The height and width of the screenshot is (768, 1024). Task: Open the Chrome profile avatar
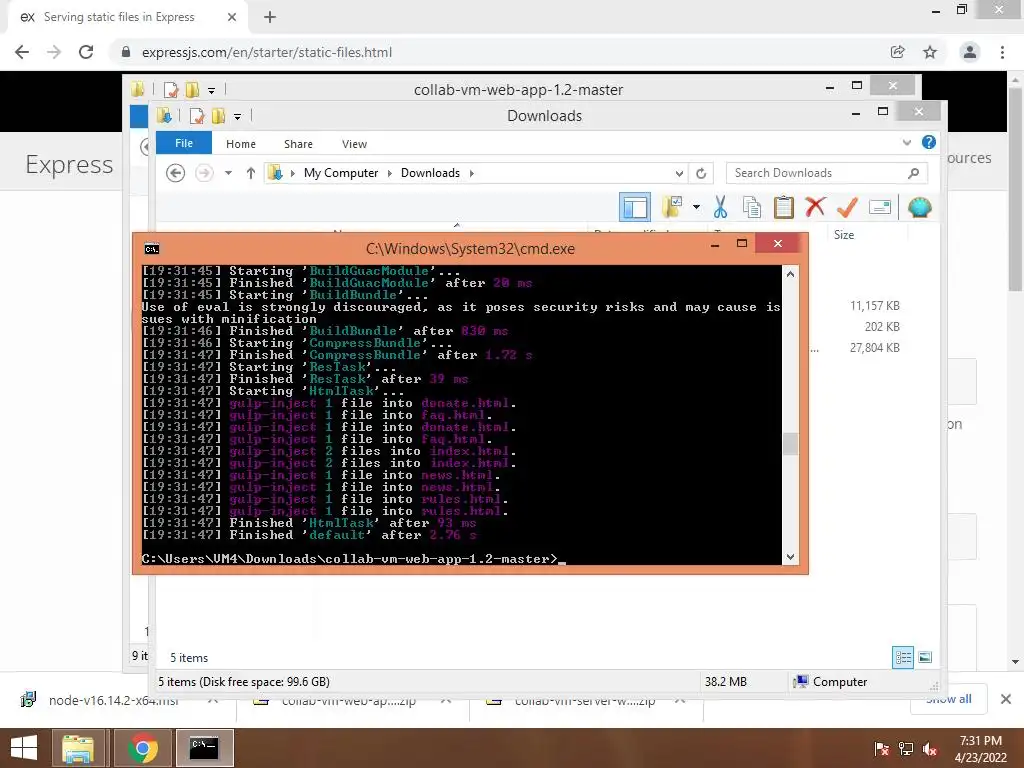pyautogui.click(x=970, y=52)
